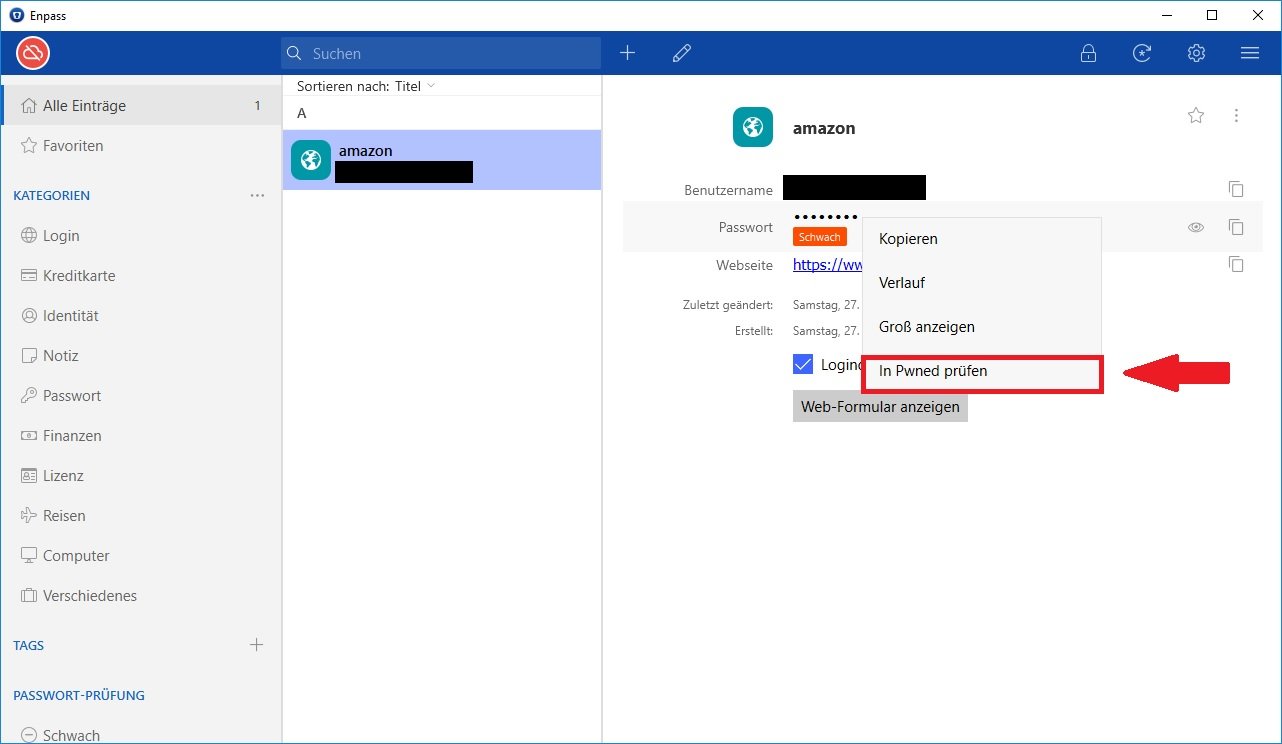Open amazon entry more options menu
Image resolution: width=1282 pixels, height=744 pixels.
pyautogui.click(x=1237, y=116)
